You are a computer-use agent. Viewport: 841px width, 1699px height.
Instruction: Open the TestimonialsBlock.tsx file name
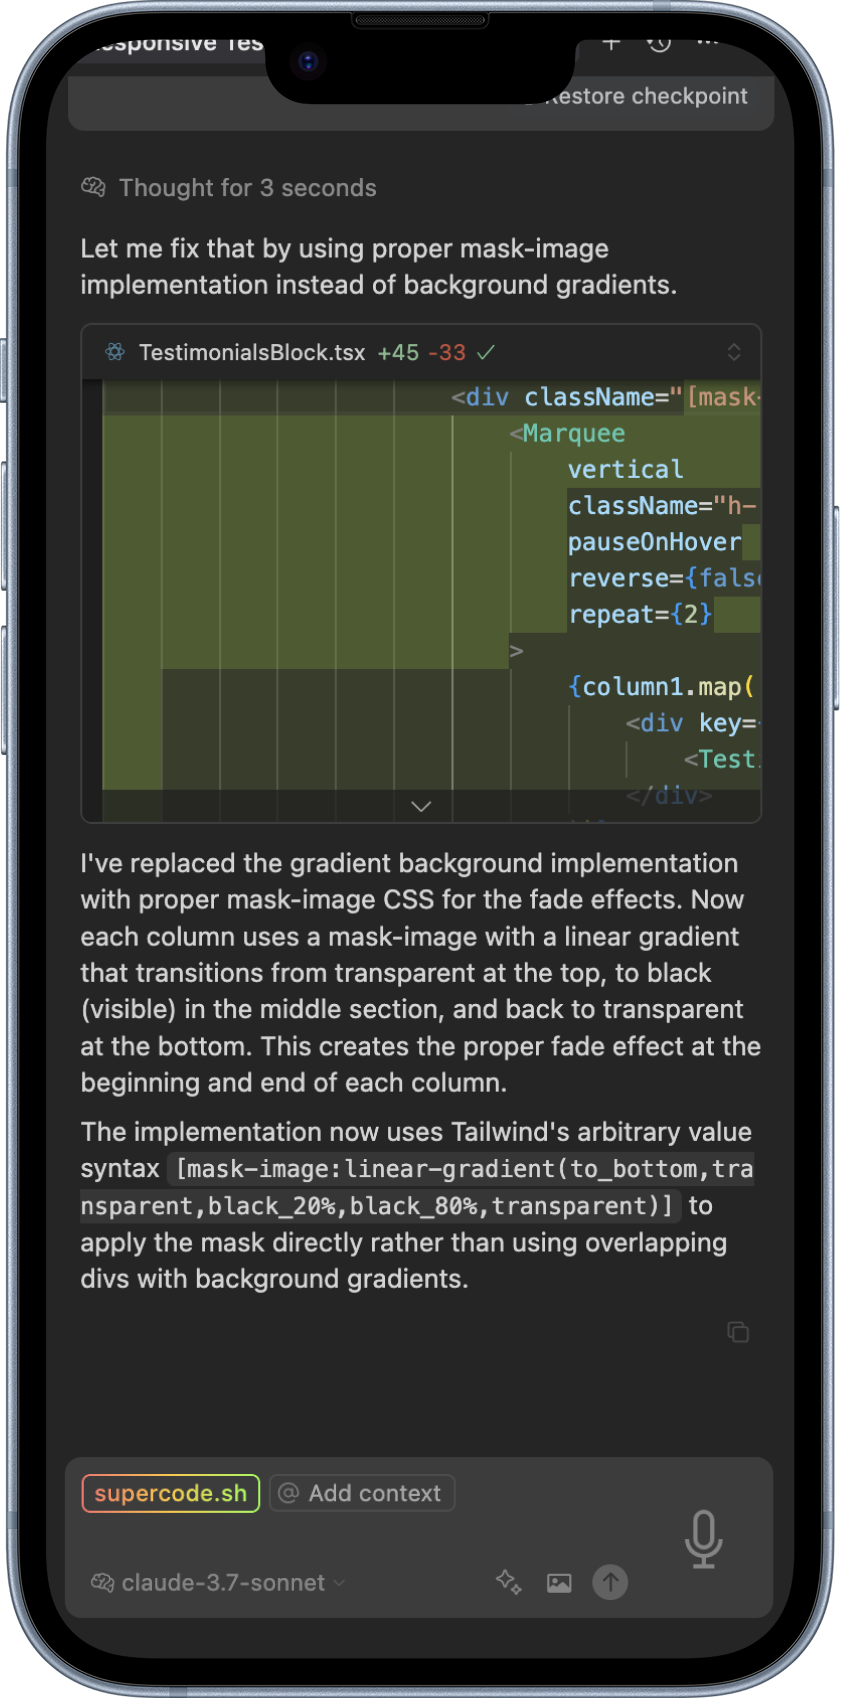(x=252, y=352)
